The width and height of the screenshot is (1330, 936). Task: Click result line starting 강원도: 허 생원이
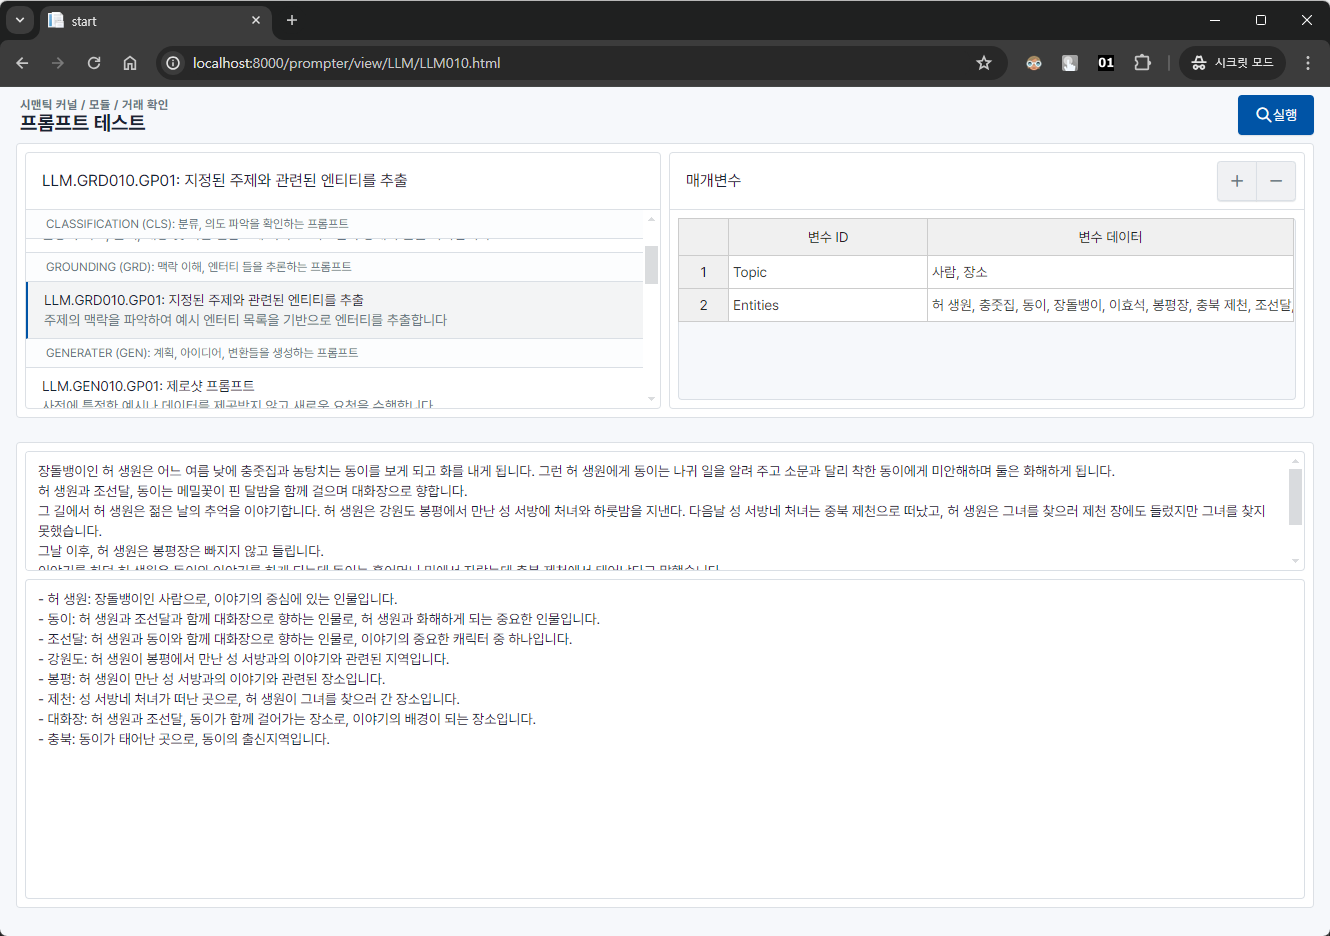[244, 659]
